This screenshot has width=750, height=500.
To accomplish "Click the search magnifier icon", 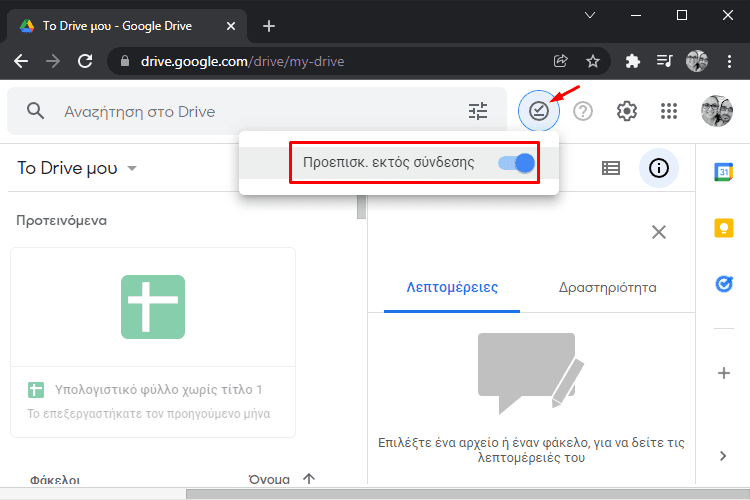I will 35,111.
